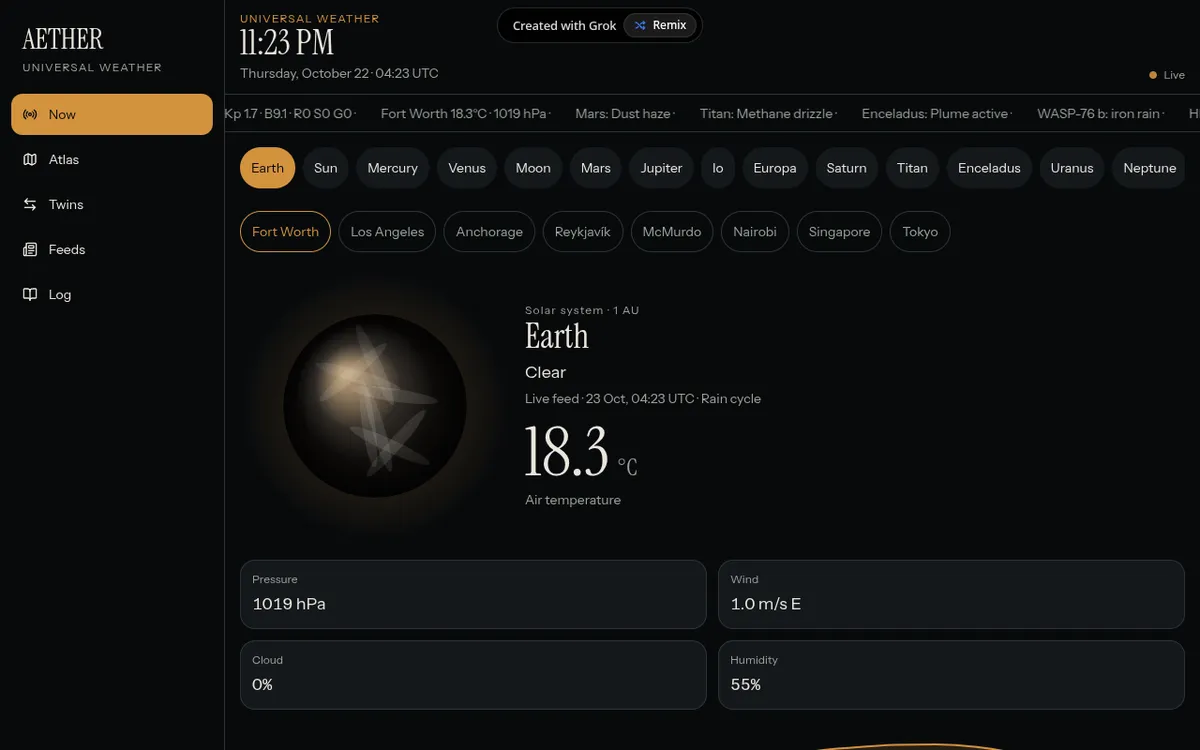The height and width of the screenshot is (750, 1200).
Task: Open the Atlas section label
Action: (64, 159)
